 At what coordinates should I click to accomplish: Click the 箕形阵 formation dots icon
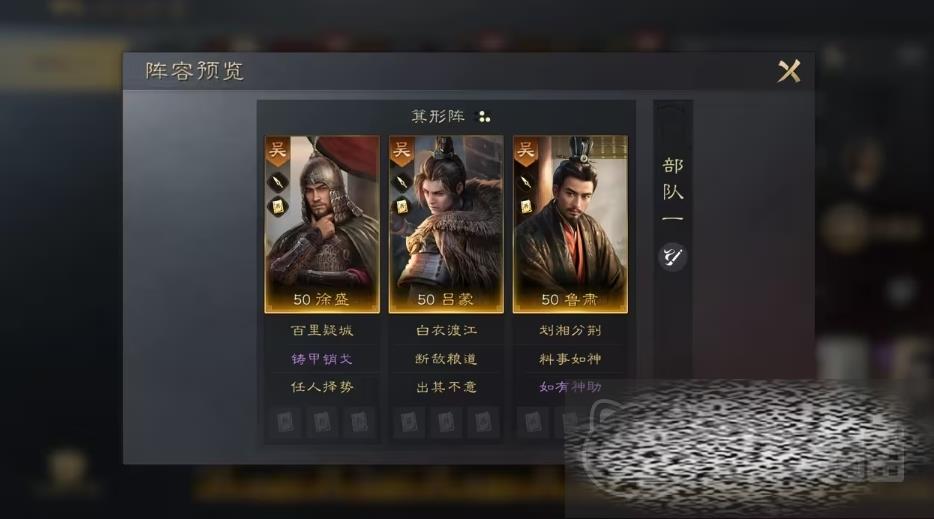[x=484, y=117]
